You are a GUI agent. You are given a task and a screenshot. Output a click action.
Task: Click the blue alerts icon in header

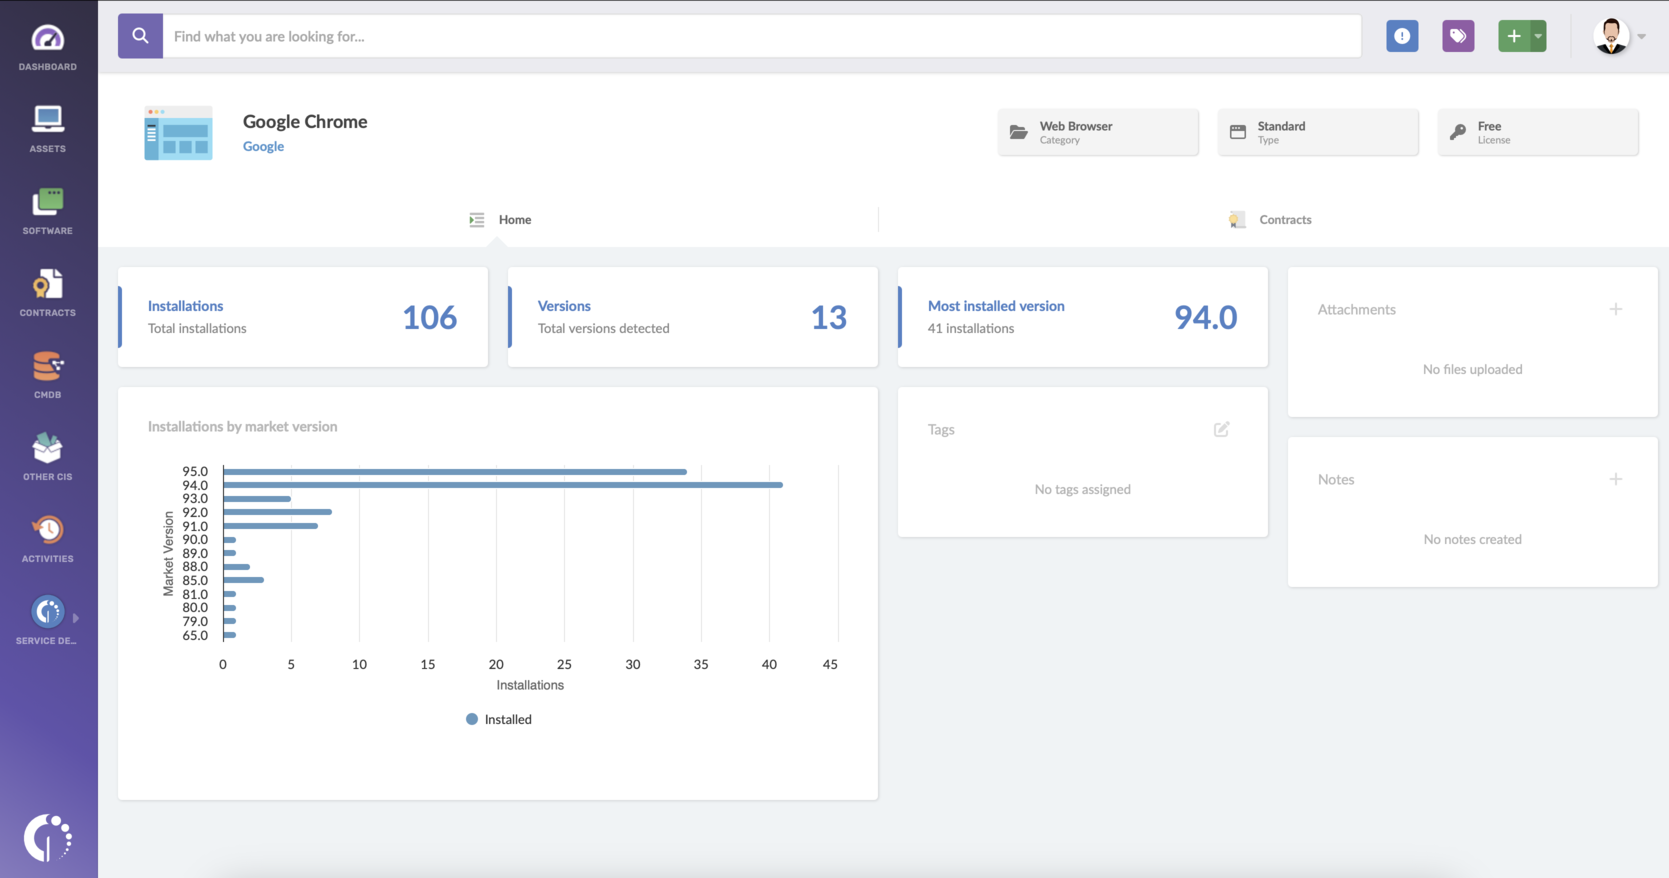(x=1402, y=36)
